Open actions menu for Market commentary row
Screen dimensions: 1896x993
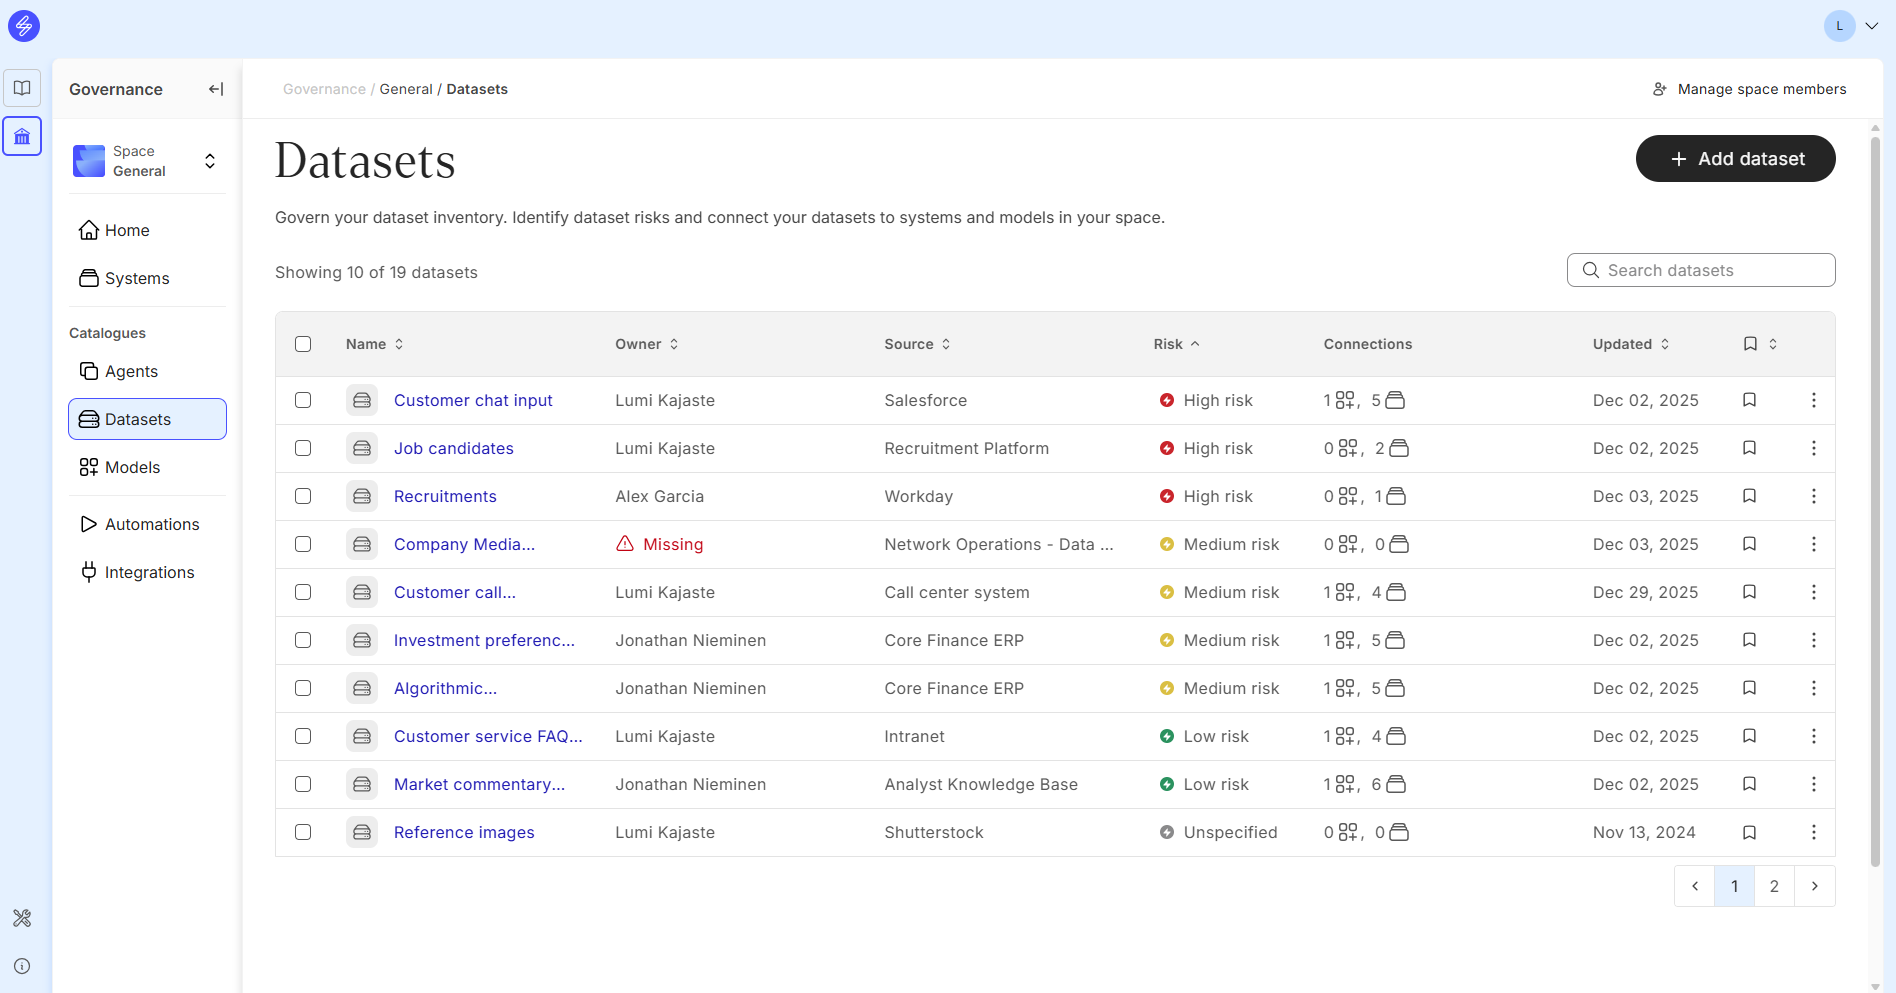point(1813,784)
